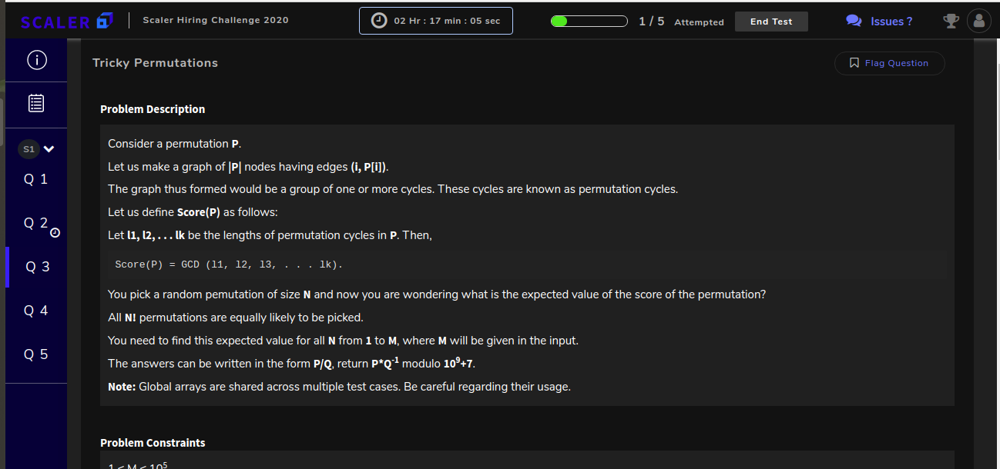Click the bookmark icon in Flag Question

tap(855, 63)
